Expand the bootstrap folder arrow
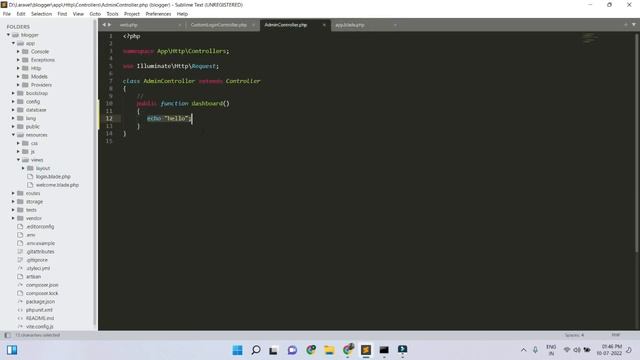 pyautogui.click(x=13, y=93)
